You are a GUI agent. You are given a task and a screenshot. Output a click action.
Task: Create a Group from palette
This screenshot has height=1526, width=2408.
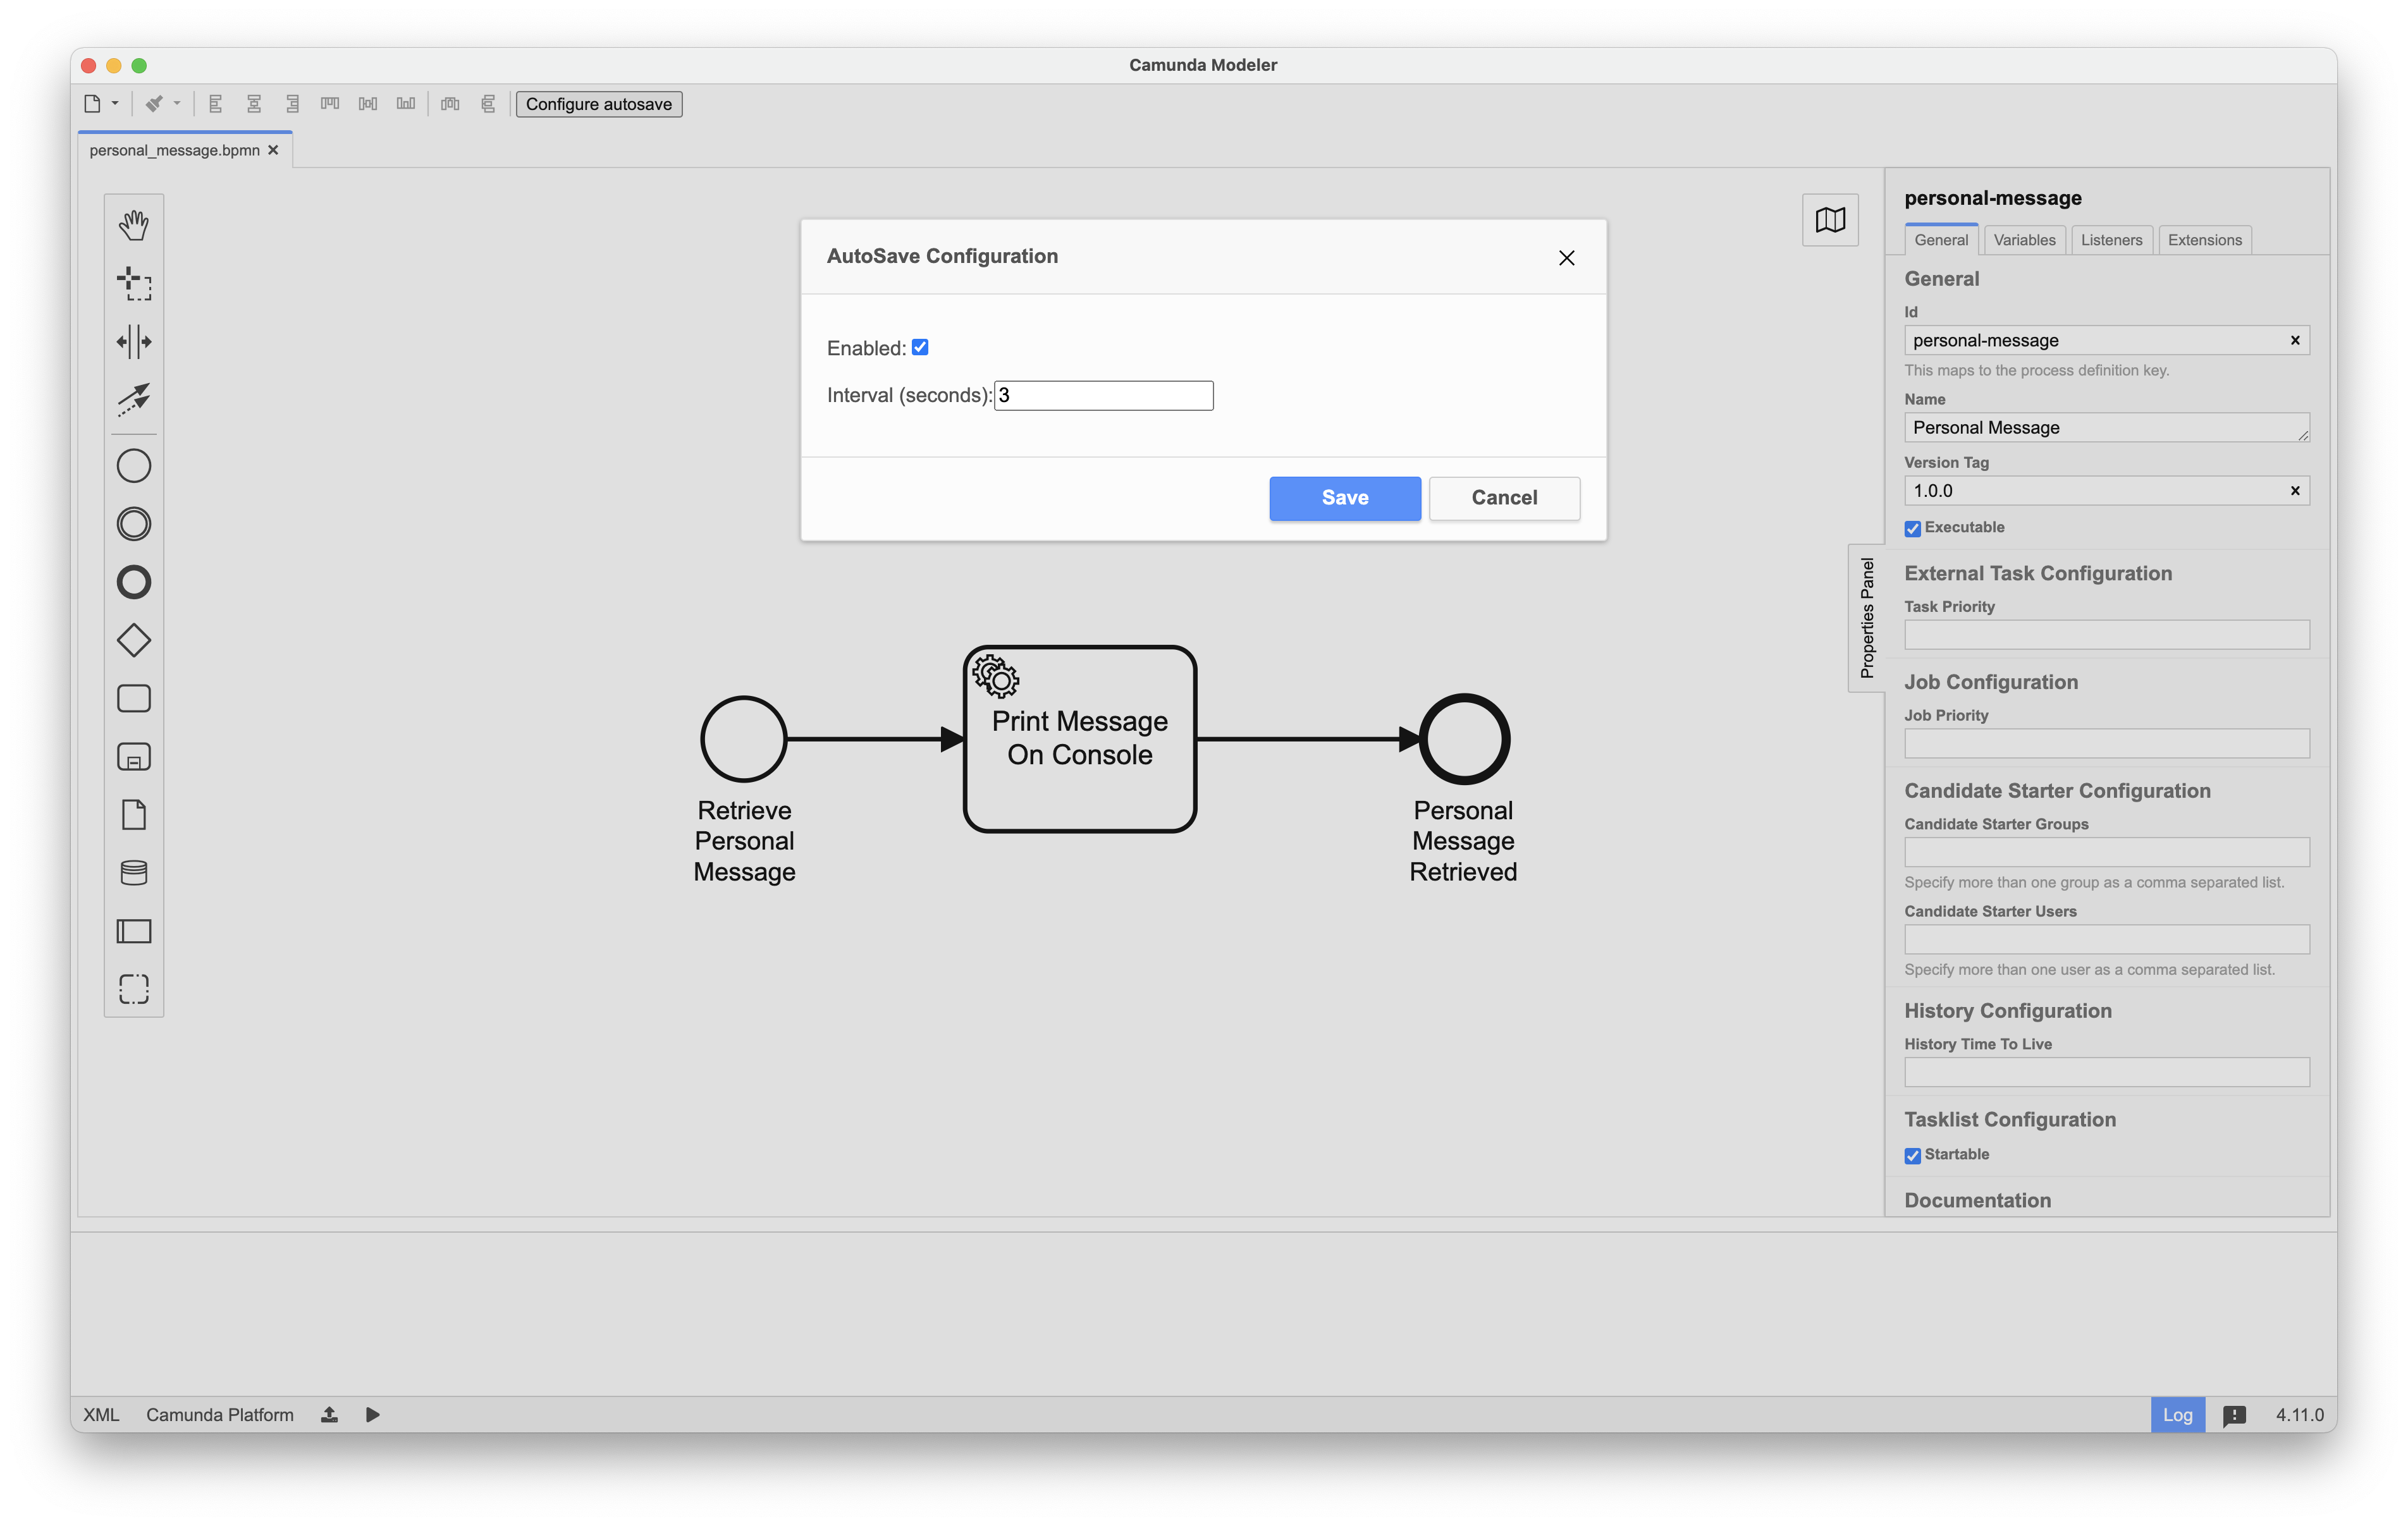coord(134,989)
